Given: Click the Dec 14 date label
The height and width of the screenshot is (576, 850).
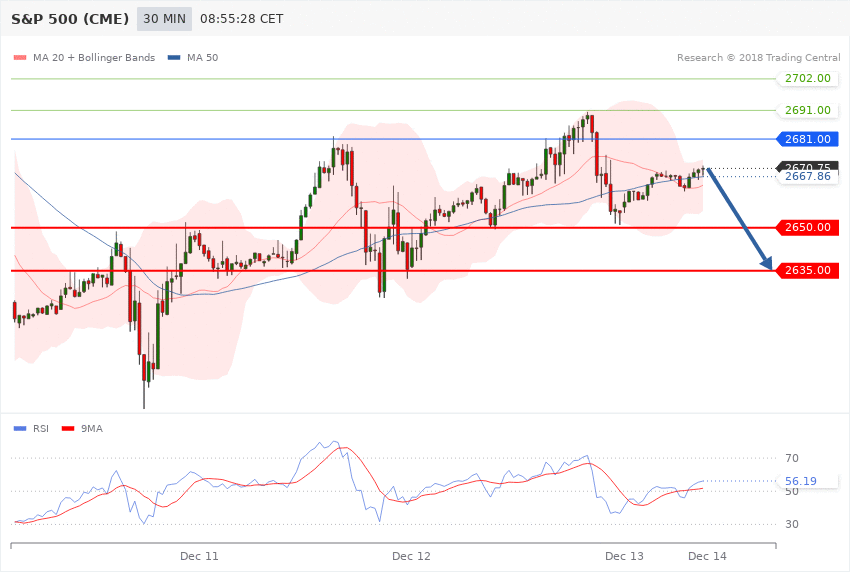Looking at the screenshot, I should pos(707,556).
